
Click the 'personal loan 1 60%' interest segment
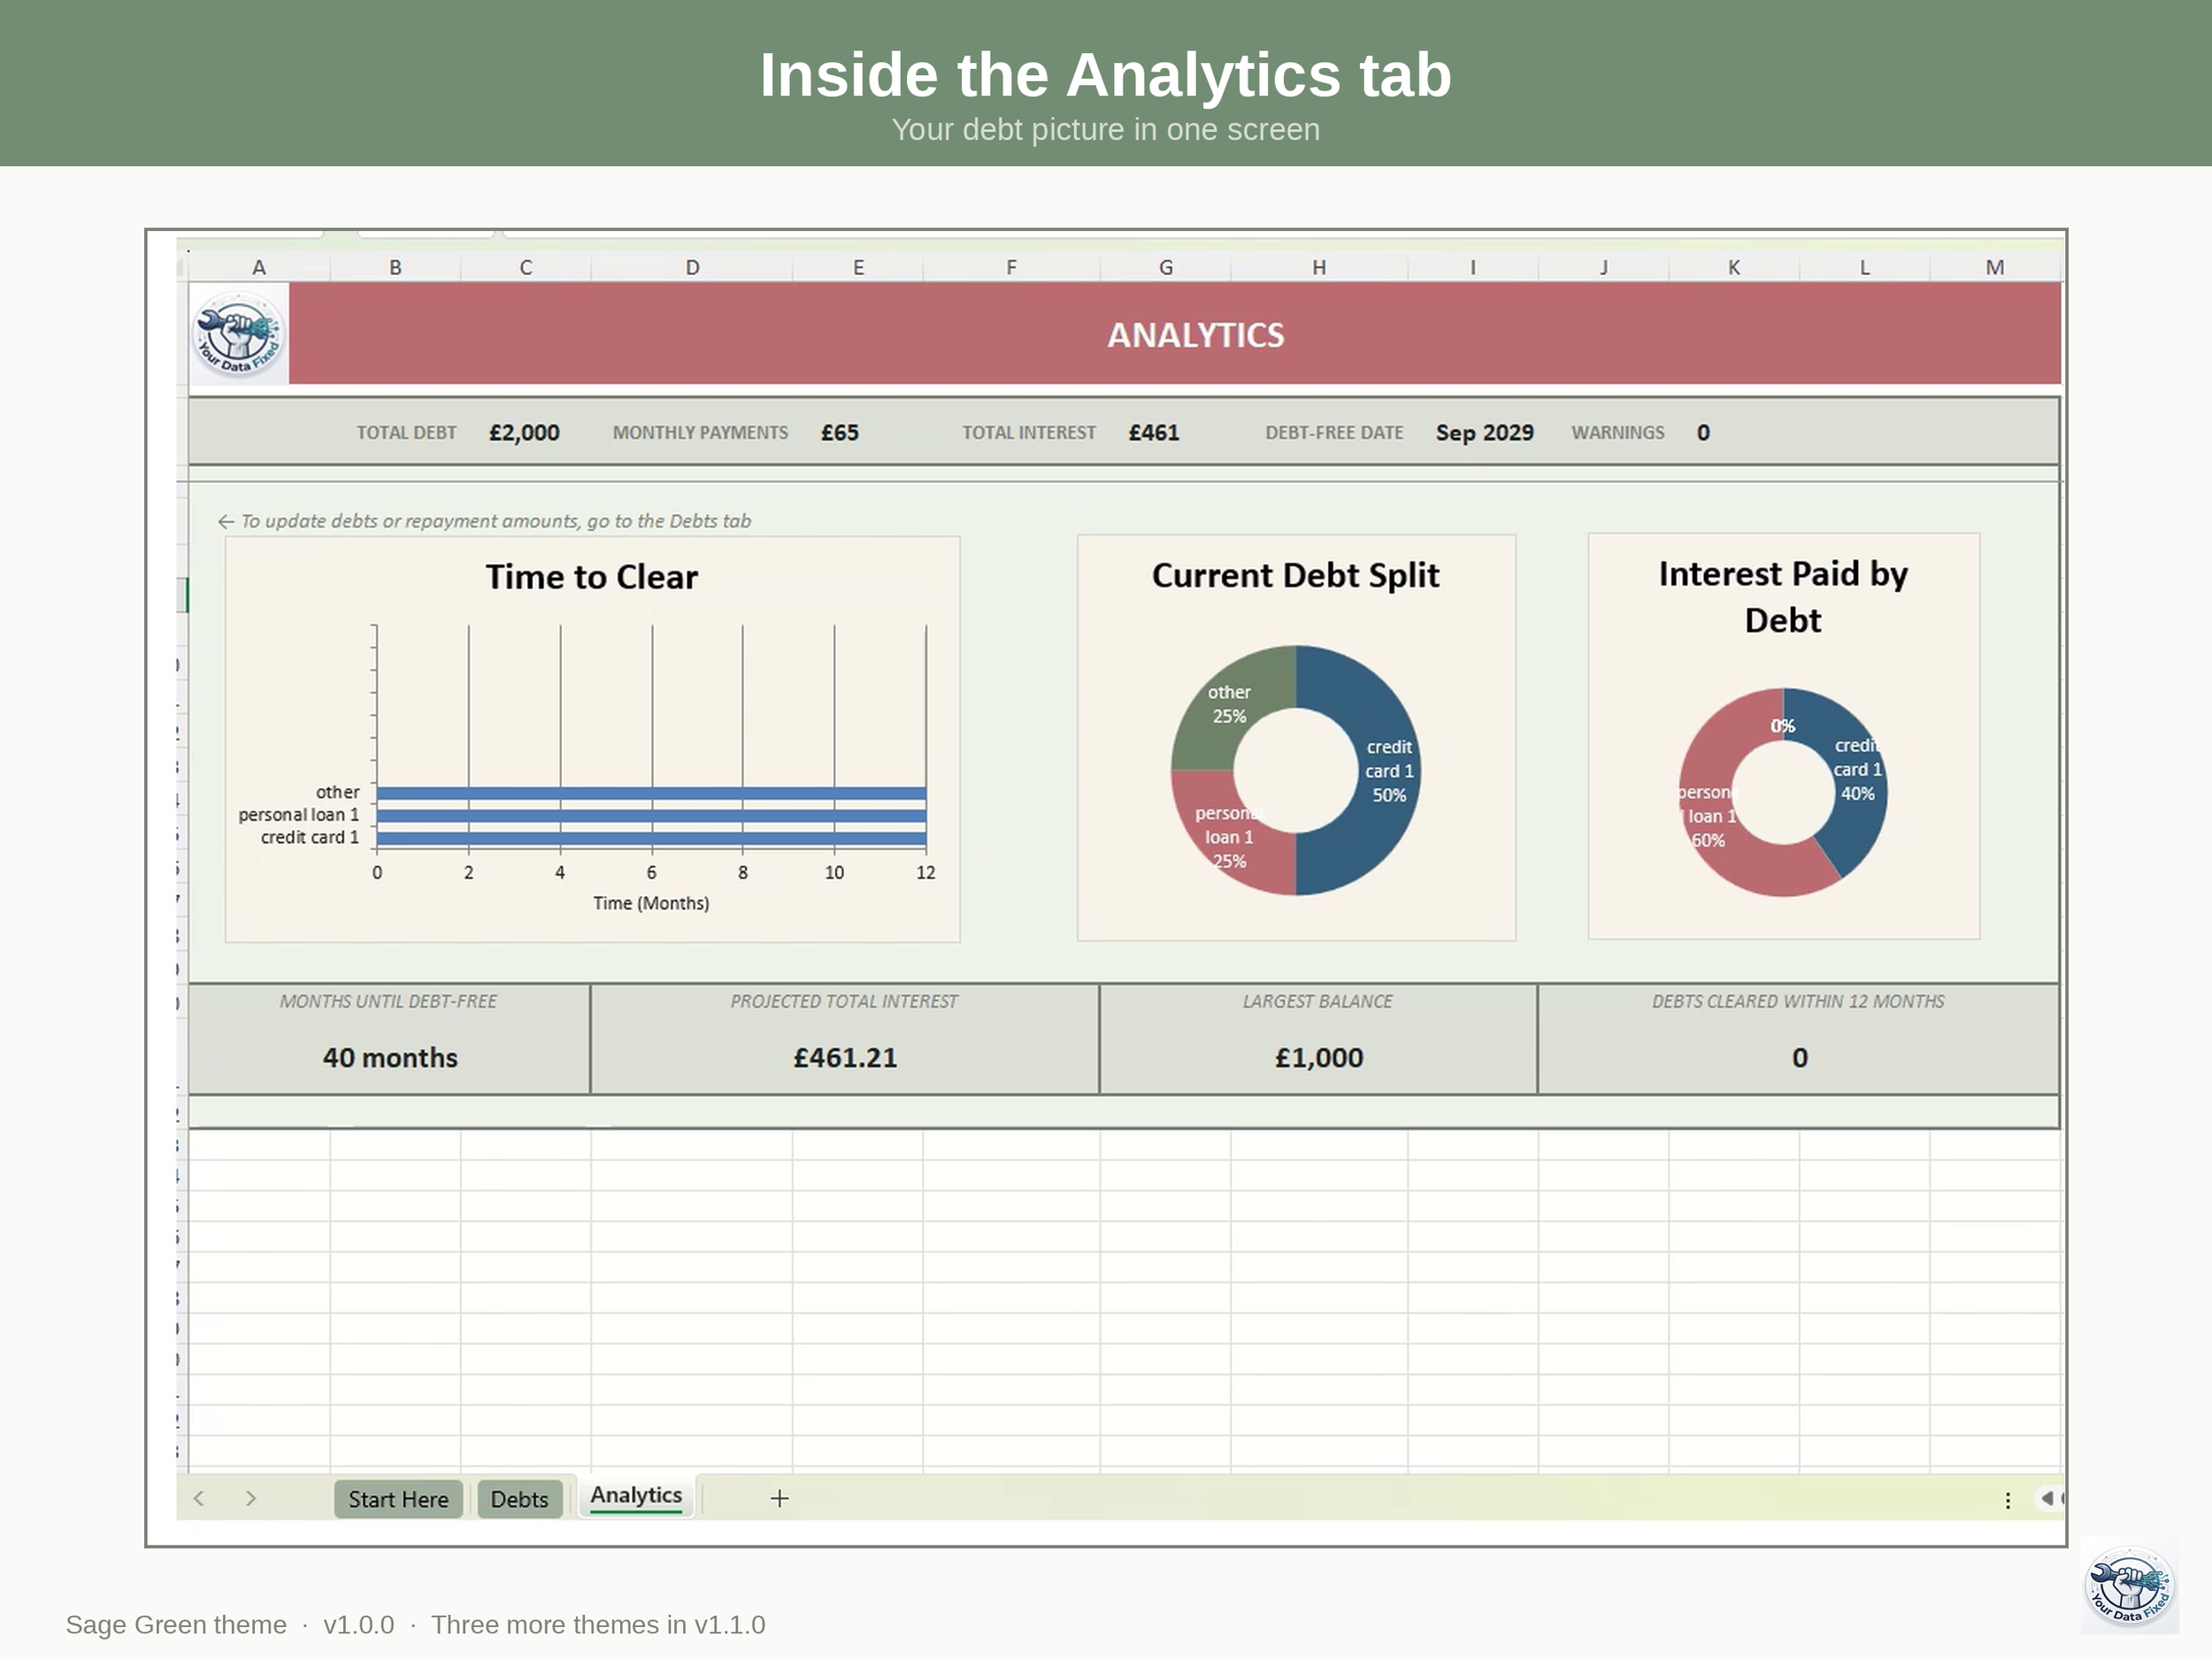(x=1708, y=816)
